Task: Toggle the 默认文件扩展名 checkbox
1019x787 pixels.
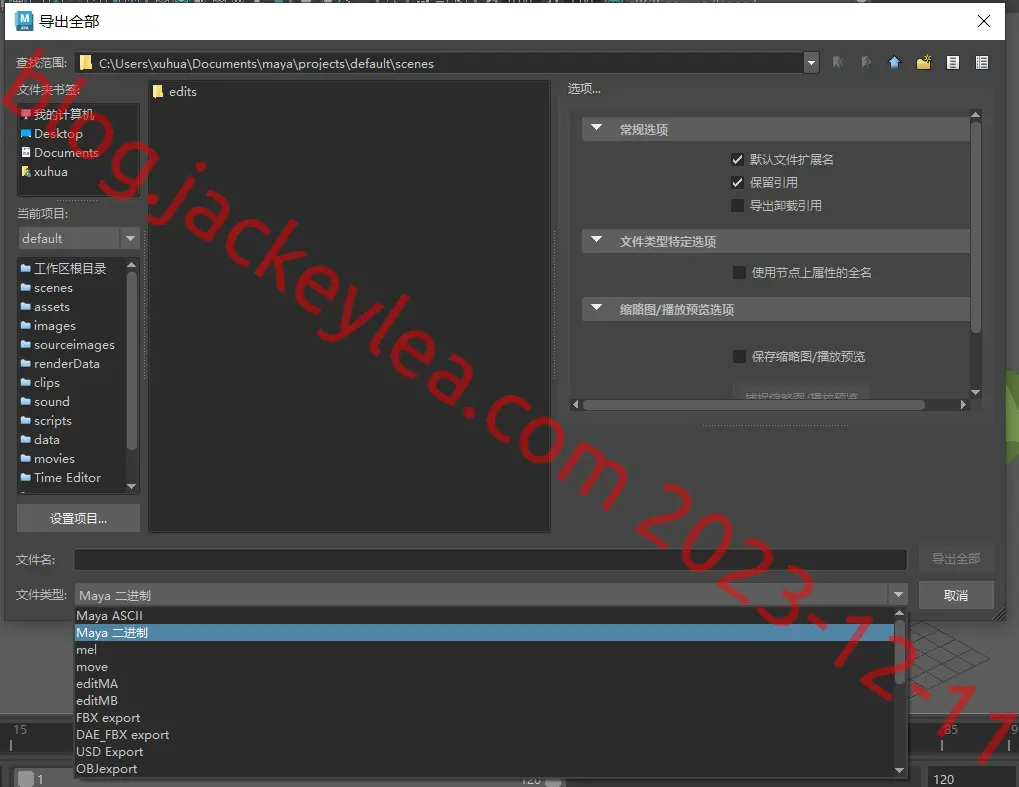Action: click(x=738, y=159)
